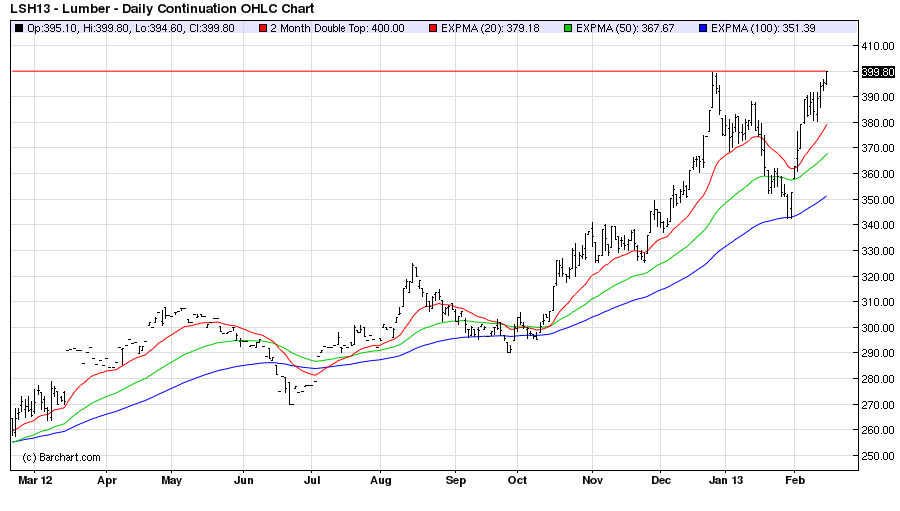
Task: Click the 'Oct' date axis label
Action: pyautogui.click(x=517, y=481)
